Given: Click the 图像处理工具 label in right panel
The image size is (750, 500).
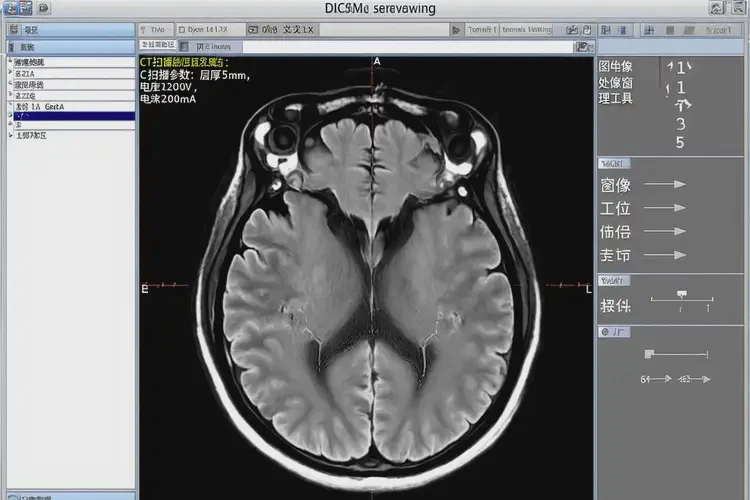Looking at the screenshot, I should tap(614, 82).
